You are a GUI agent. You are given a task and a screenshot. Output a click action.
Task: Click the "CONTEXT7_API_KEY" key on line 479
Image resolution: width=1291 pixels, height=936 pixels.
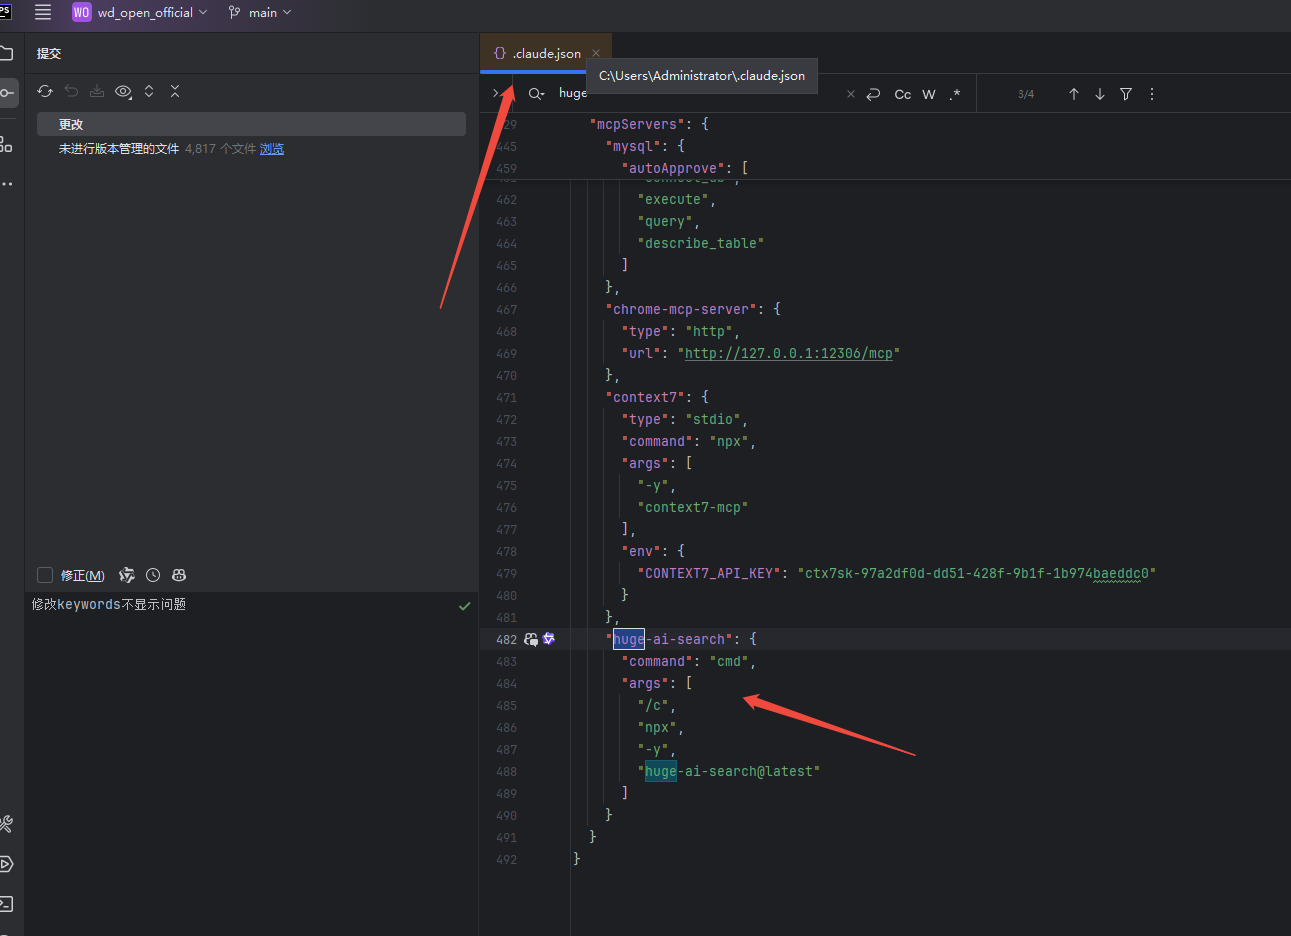coord(709,573)
